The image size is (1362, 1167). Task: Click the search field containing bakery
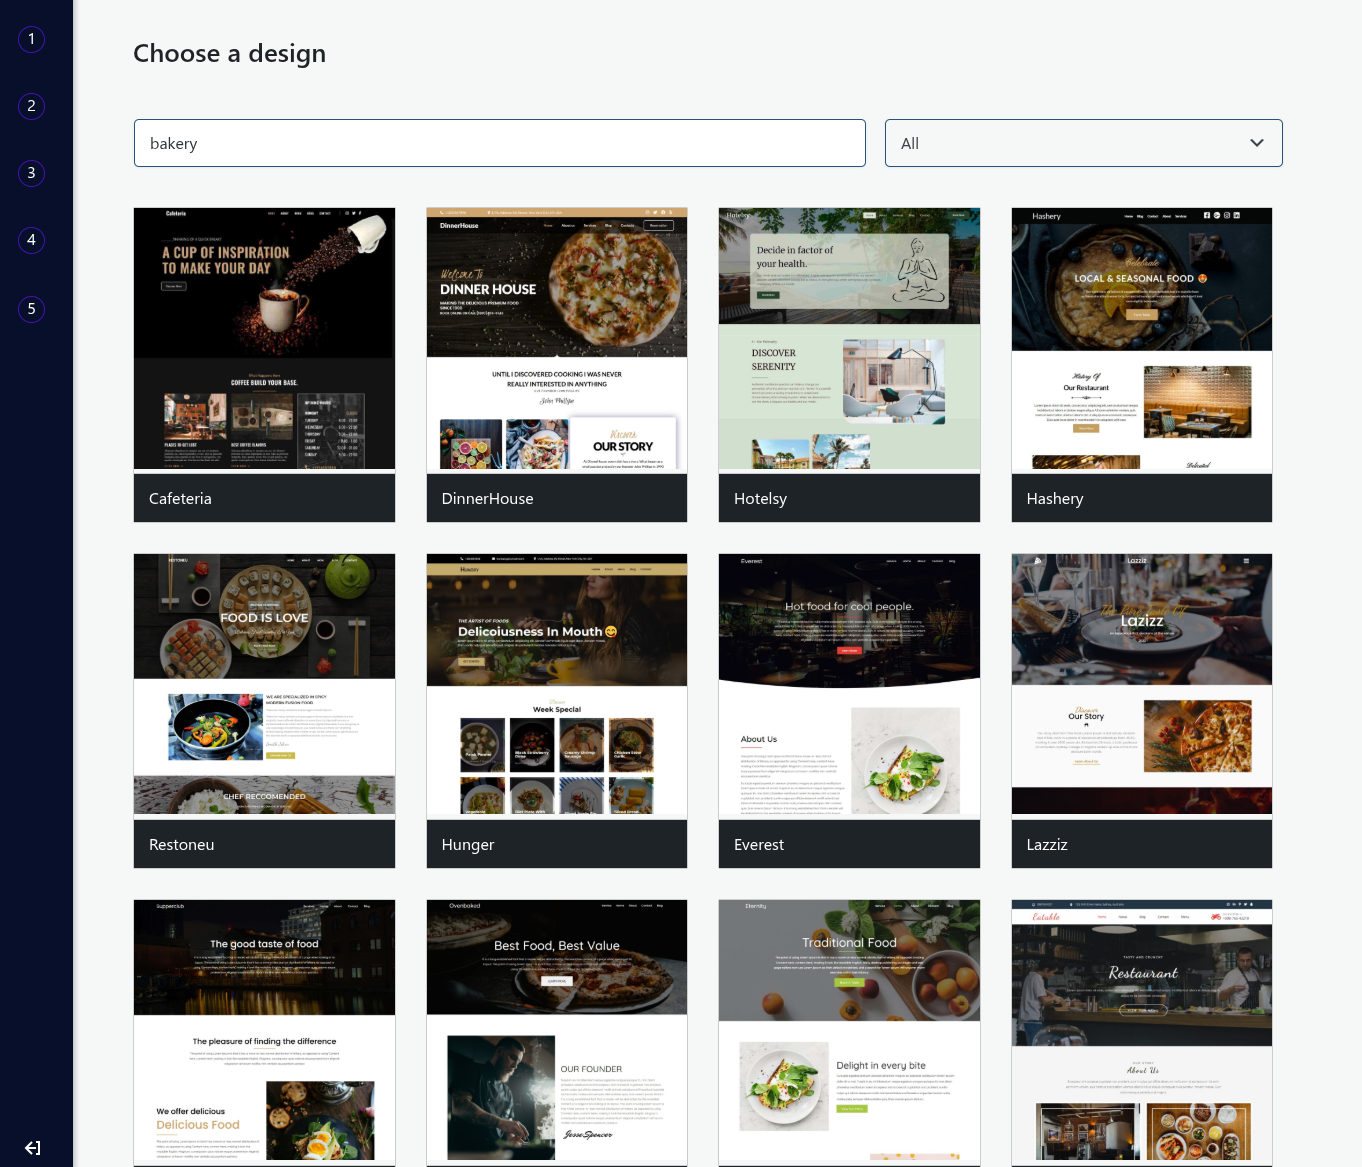coord(500,143)
